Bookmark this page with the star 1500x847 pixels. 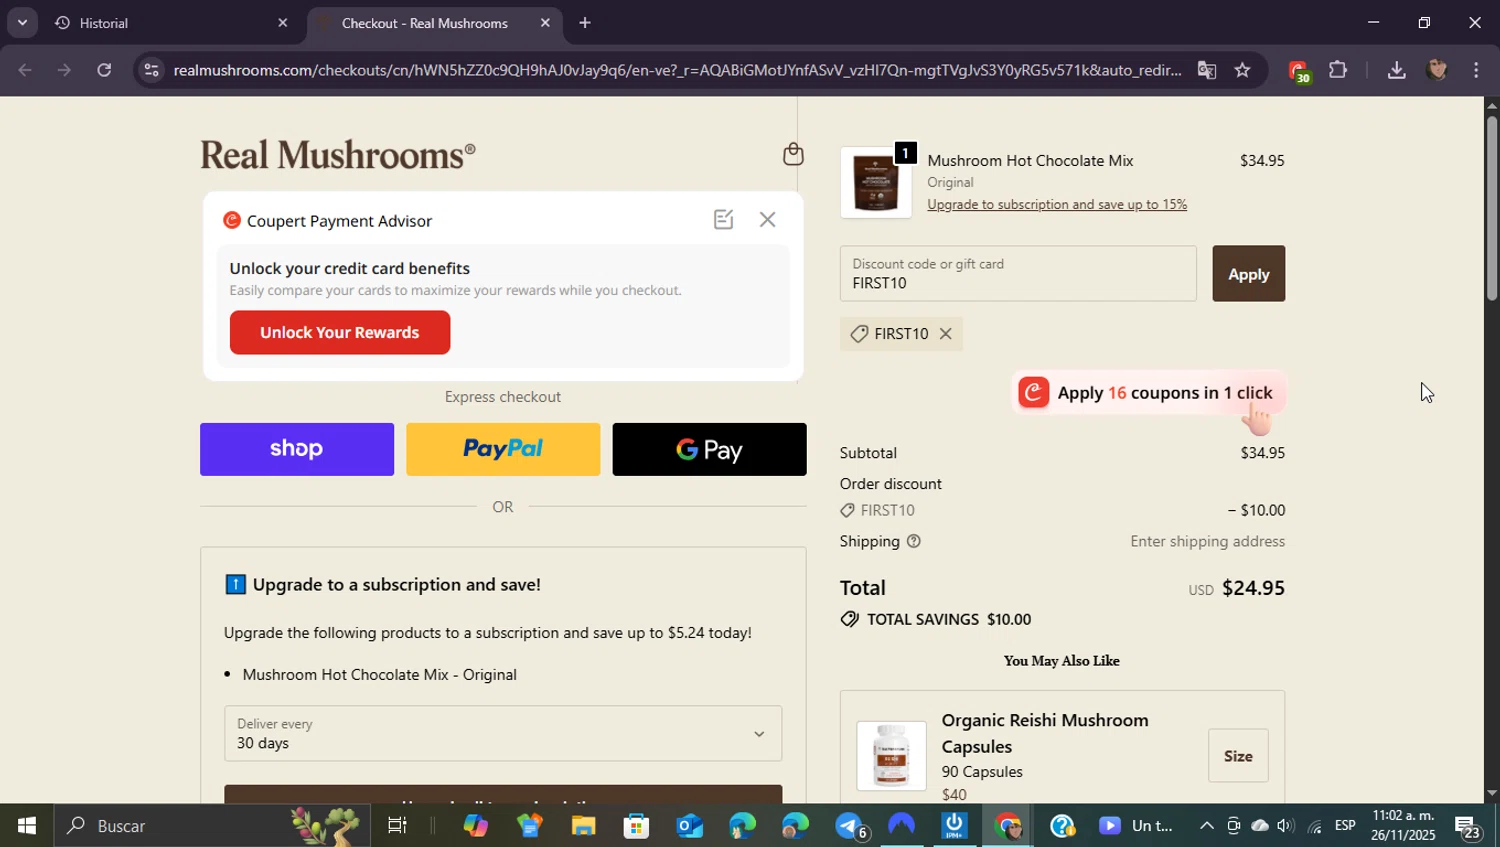pos(1242,70)
